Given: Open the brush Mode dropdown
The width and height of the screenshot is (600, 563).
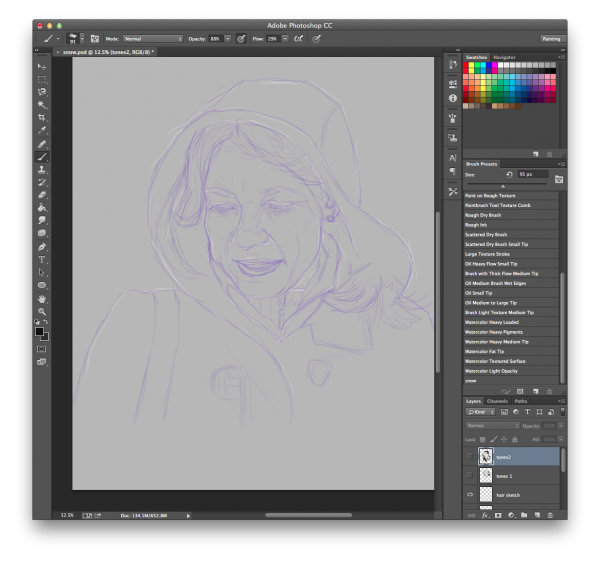Looking at the screenshot, I should [x=151, y=38].
